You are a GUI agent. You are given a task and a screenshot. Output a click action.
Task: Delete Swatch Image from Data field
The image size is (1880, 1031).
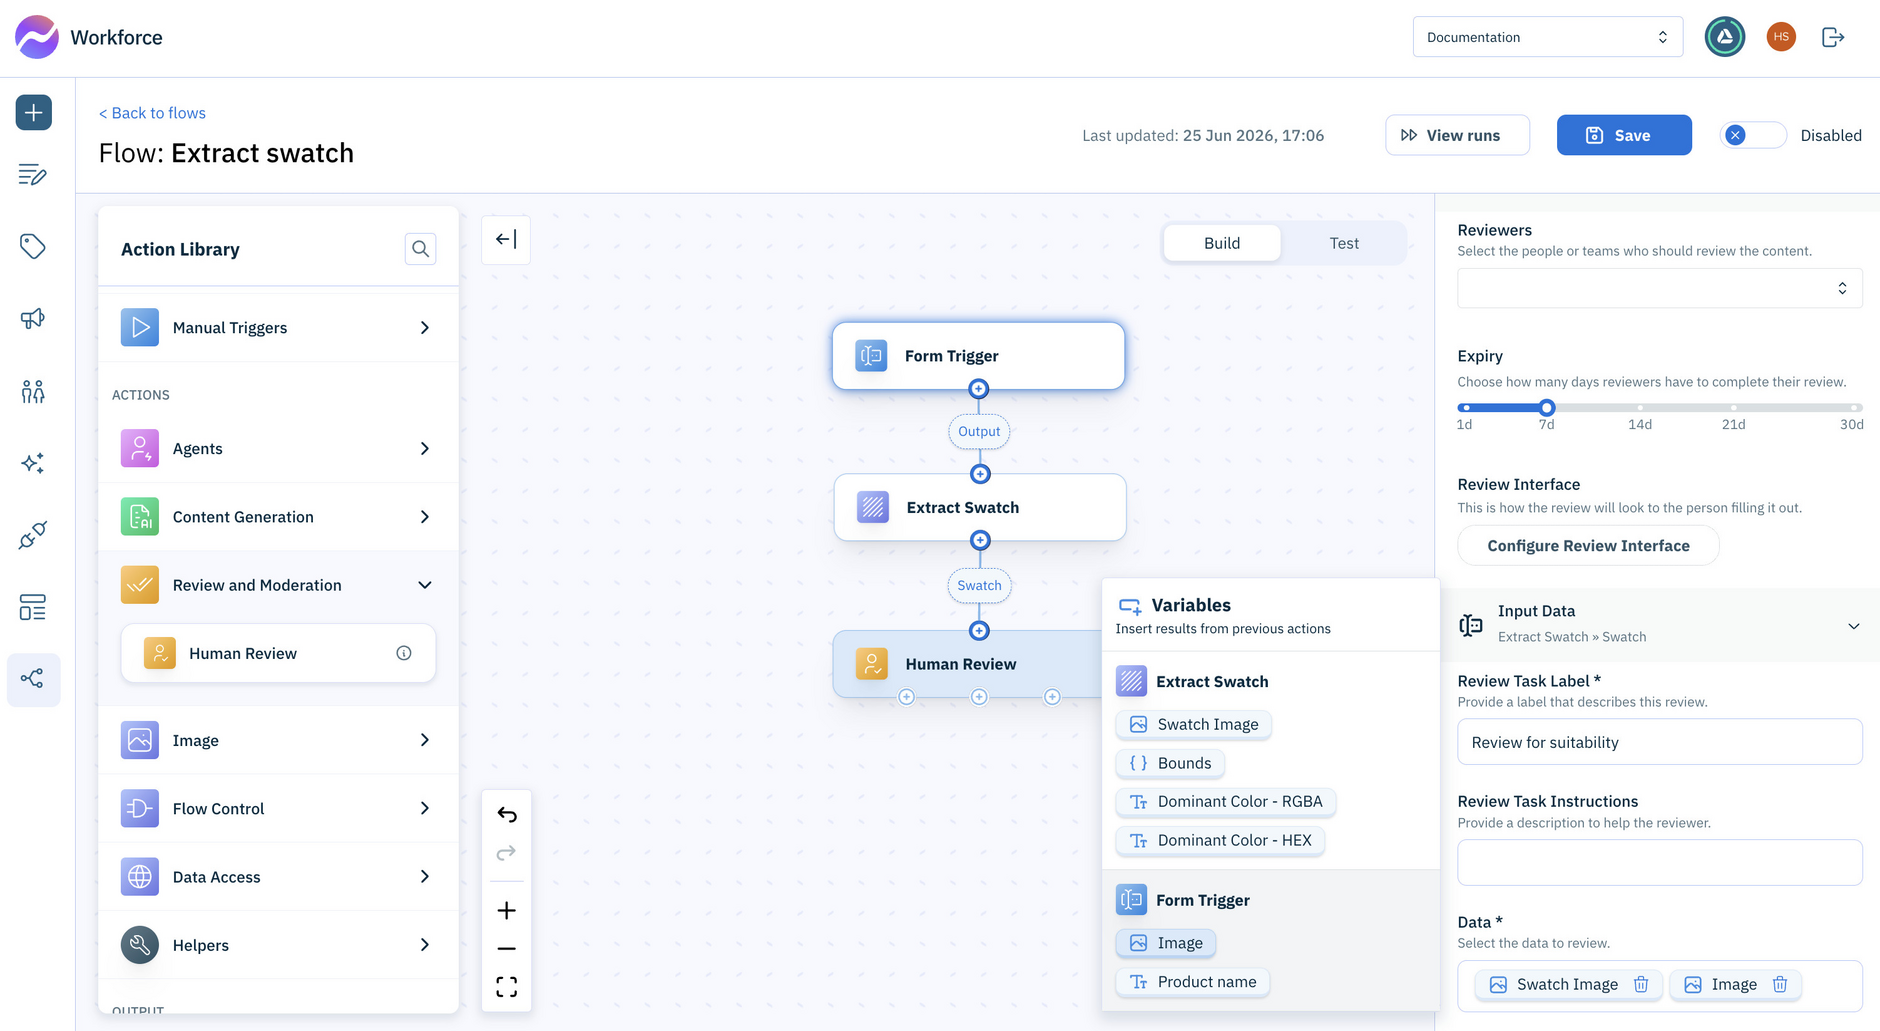point(1641,984)
